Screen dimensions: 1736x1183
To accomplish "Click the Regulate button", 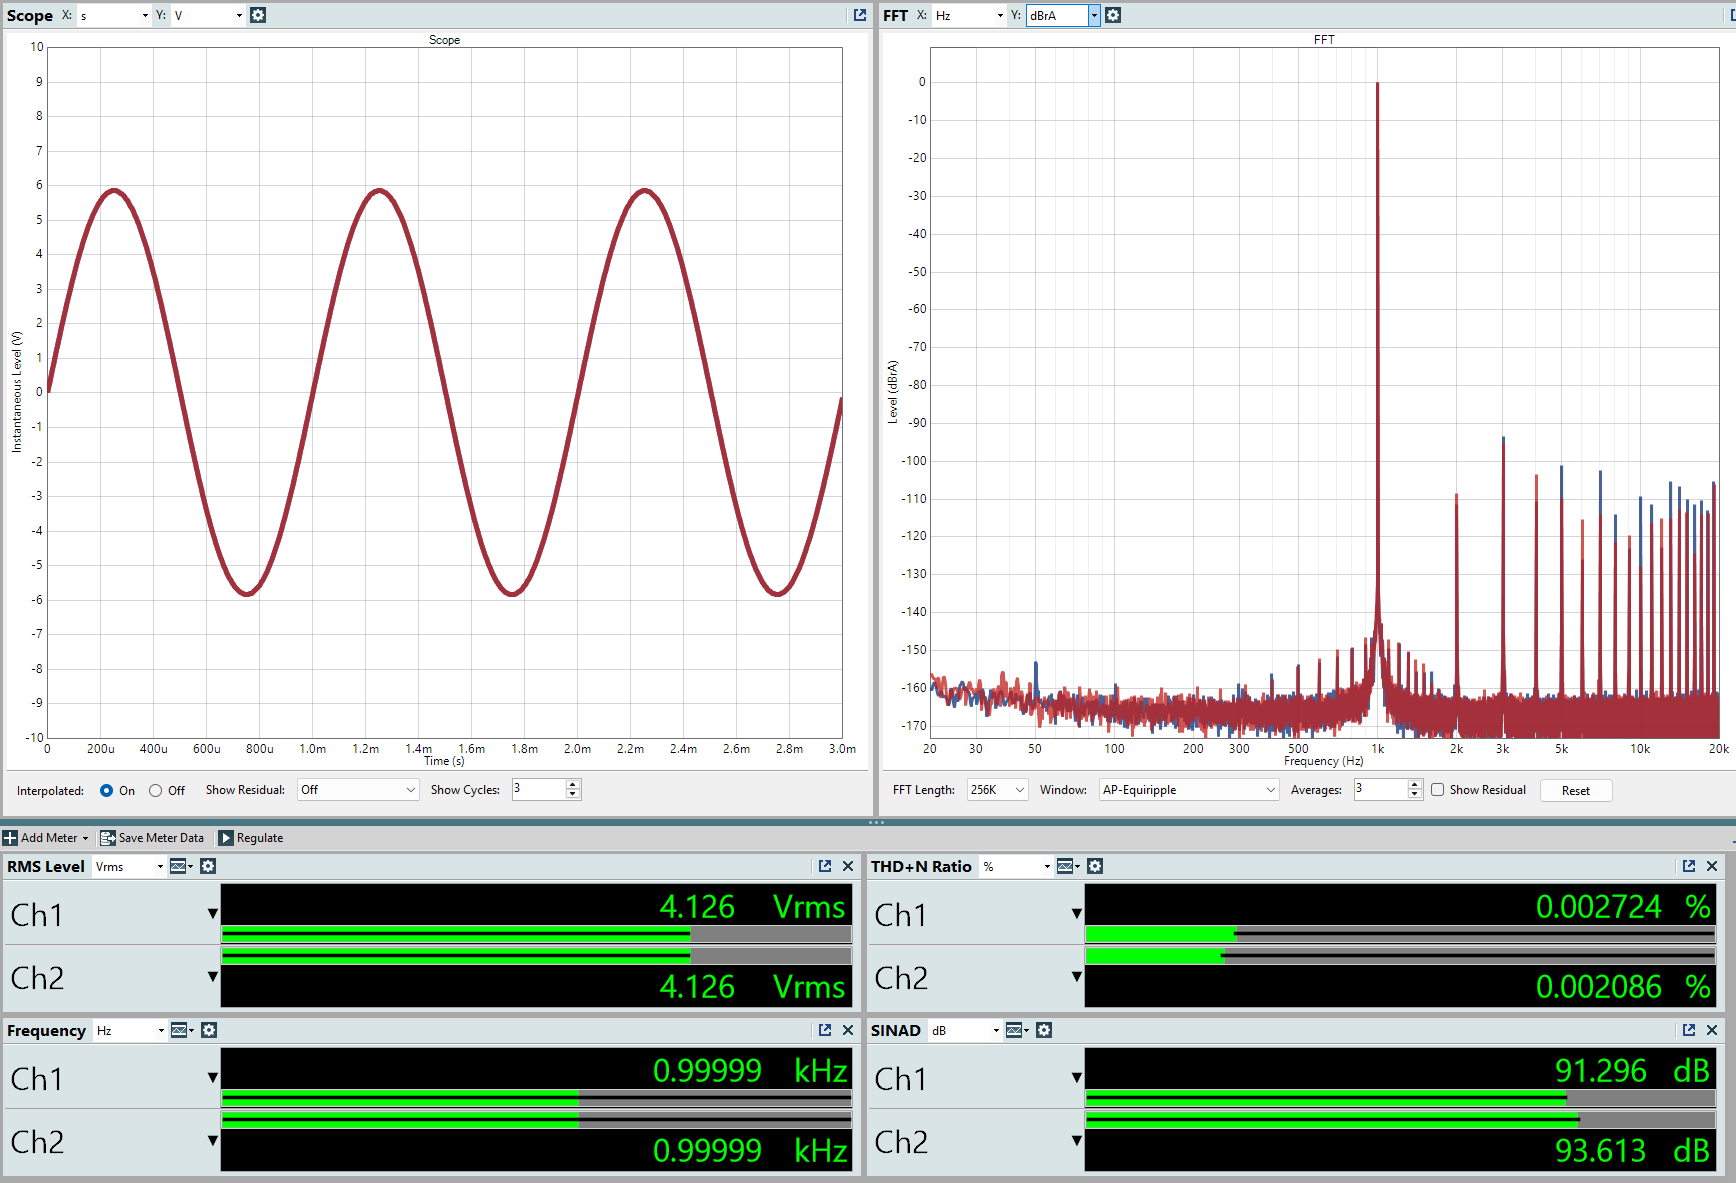I will 251,838.
